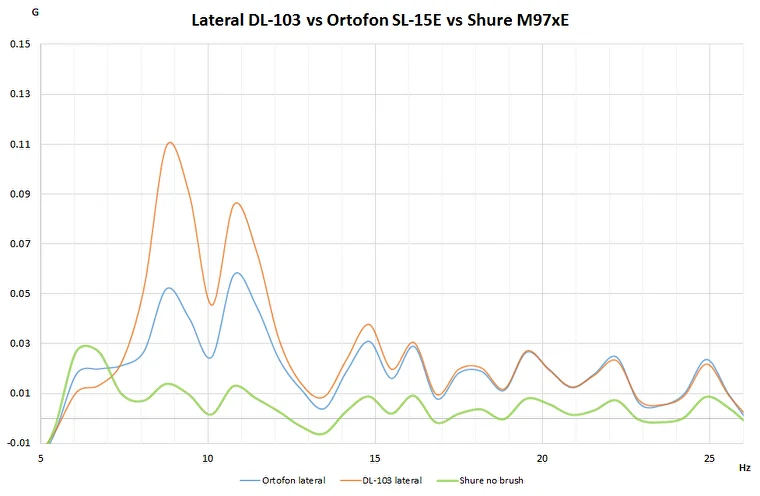
Task: Select the Ortofon lateral legend entry
Action: pyautogui.click(x=283, y=480)
